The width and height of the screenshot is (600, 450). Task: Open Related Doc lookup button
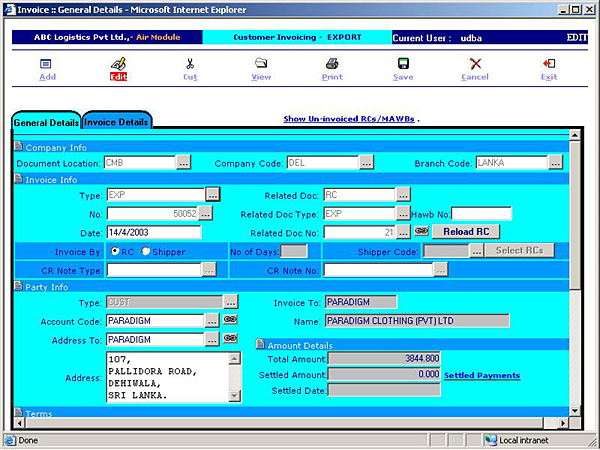click(x=403, y=195)
